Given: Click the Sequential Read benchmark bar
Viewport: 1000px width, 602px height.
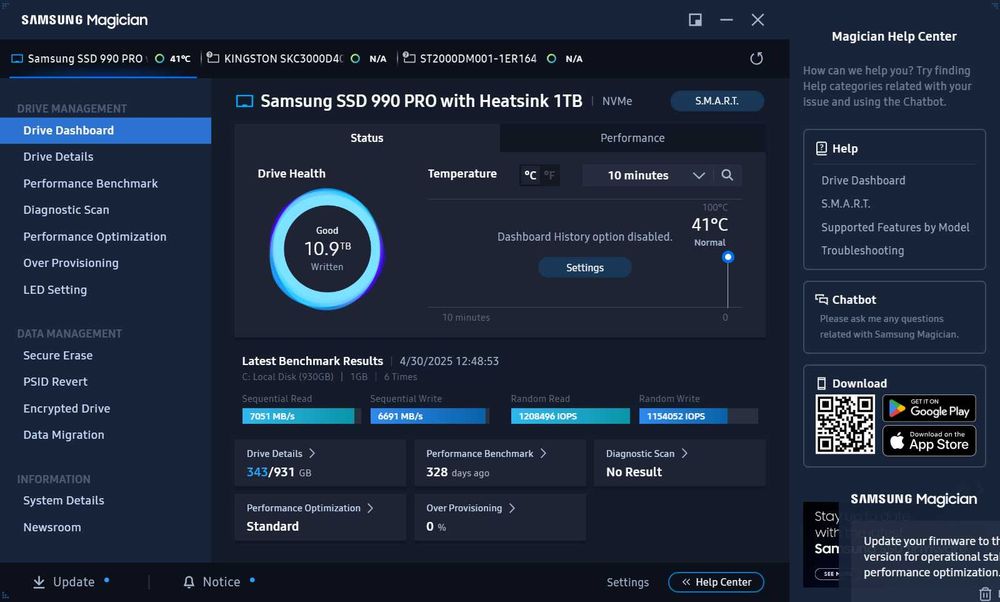Looking at the screenshot, I should click(x=301, y=416).
